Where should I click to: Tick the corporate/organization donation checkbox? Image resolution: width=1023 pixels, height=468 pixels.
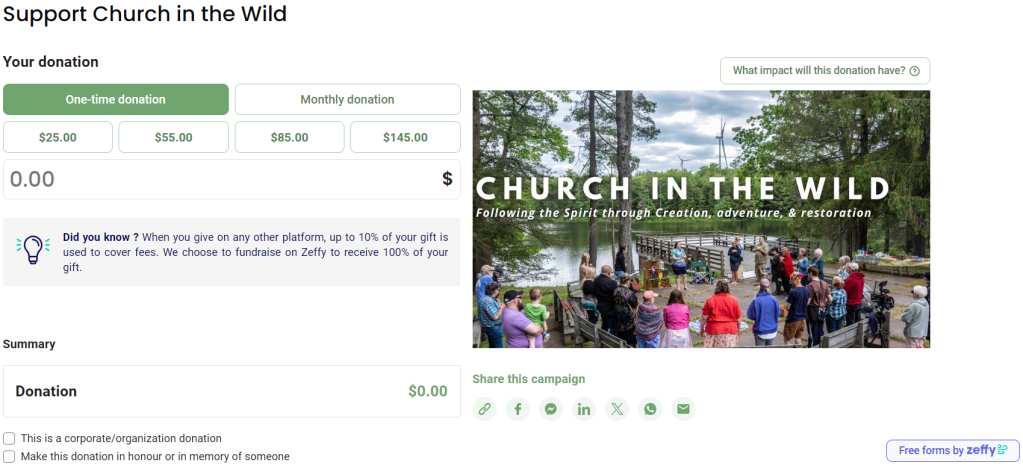coord(10,438)
